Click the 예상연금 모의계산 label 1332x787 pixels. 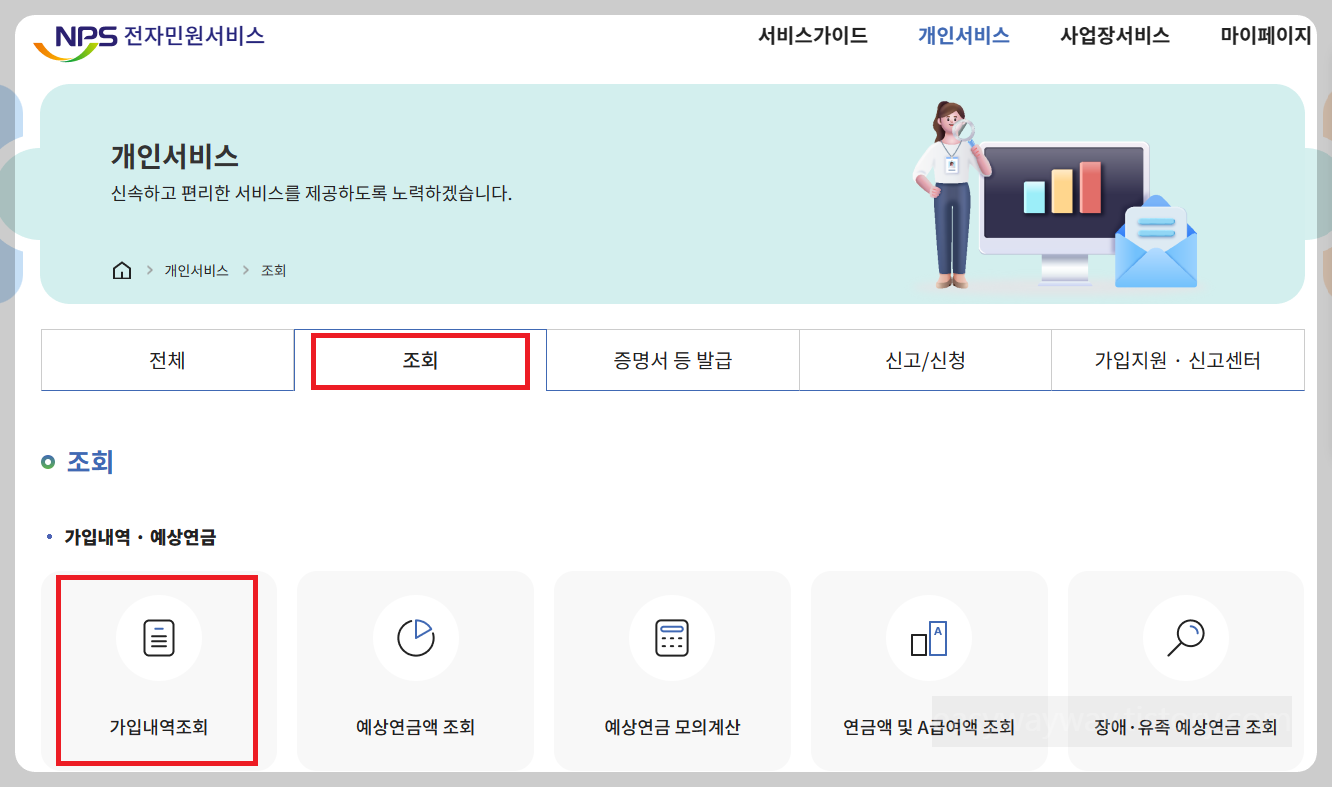point(672,727)
